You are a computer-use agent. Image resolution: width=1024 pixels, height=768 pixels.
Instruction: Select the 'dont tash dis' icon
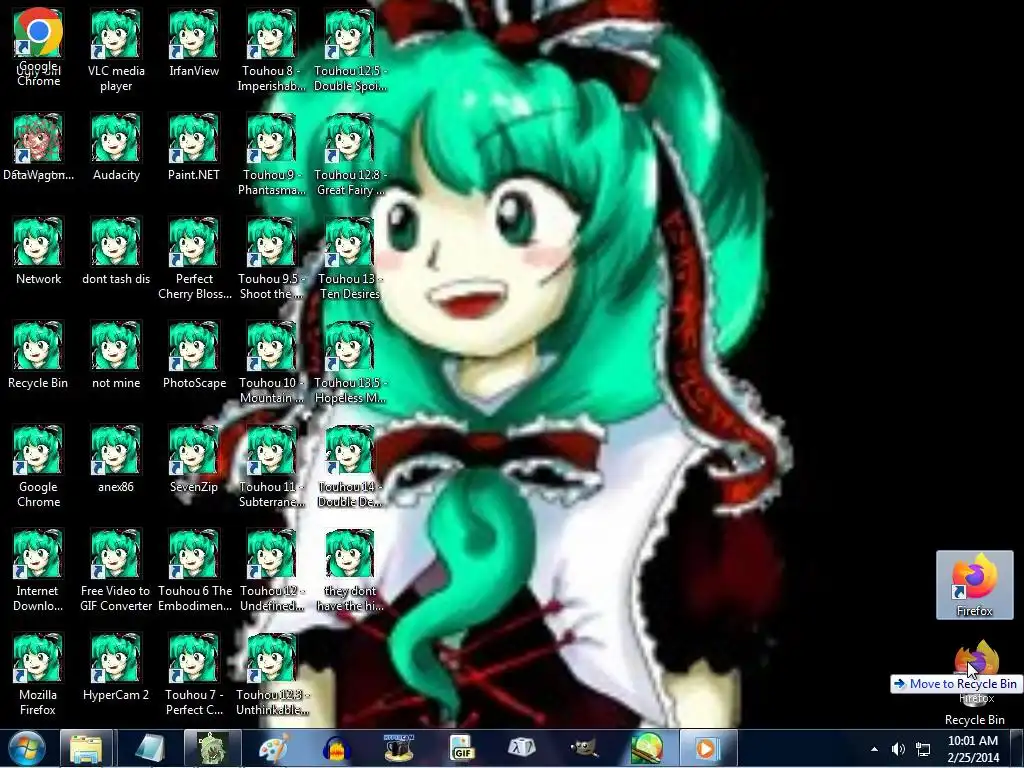116,251
